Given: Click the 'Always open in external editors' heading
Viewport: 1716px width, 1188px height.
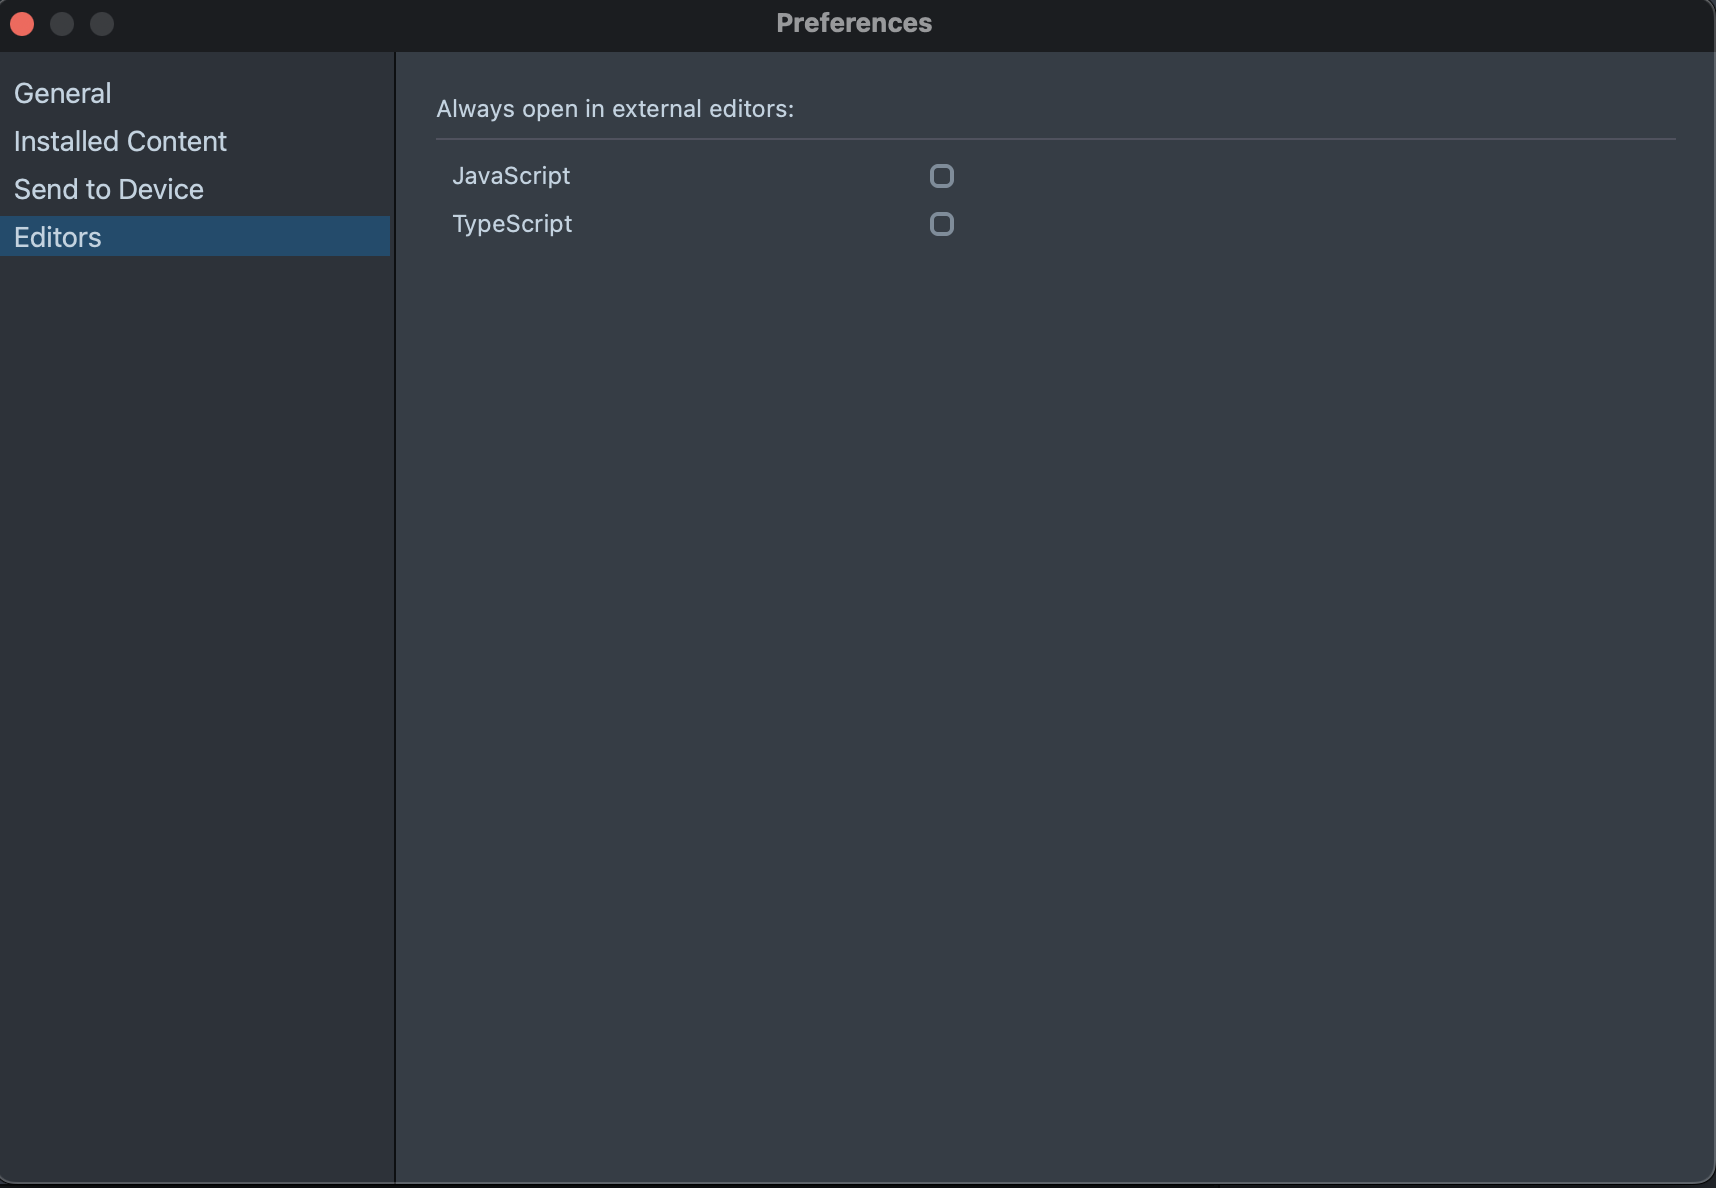Looking at the screenshot, I should (x=615, y=109).
